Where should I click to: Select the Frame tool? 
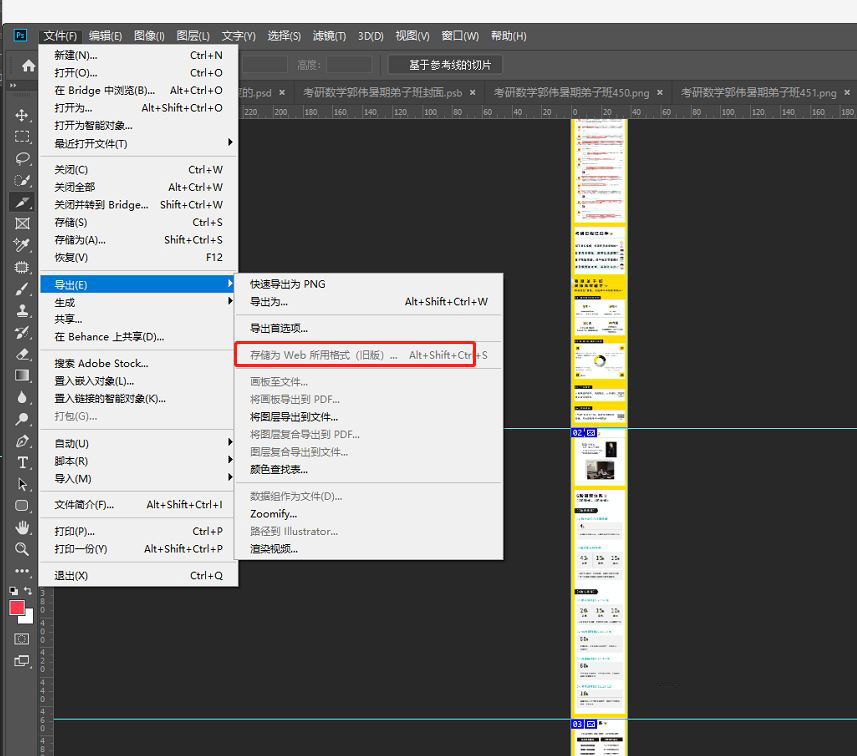[22, 224]
